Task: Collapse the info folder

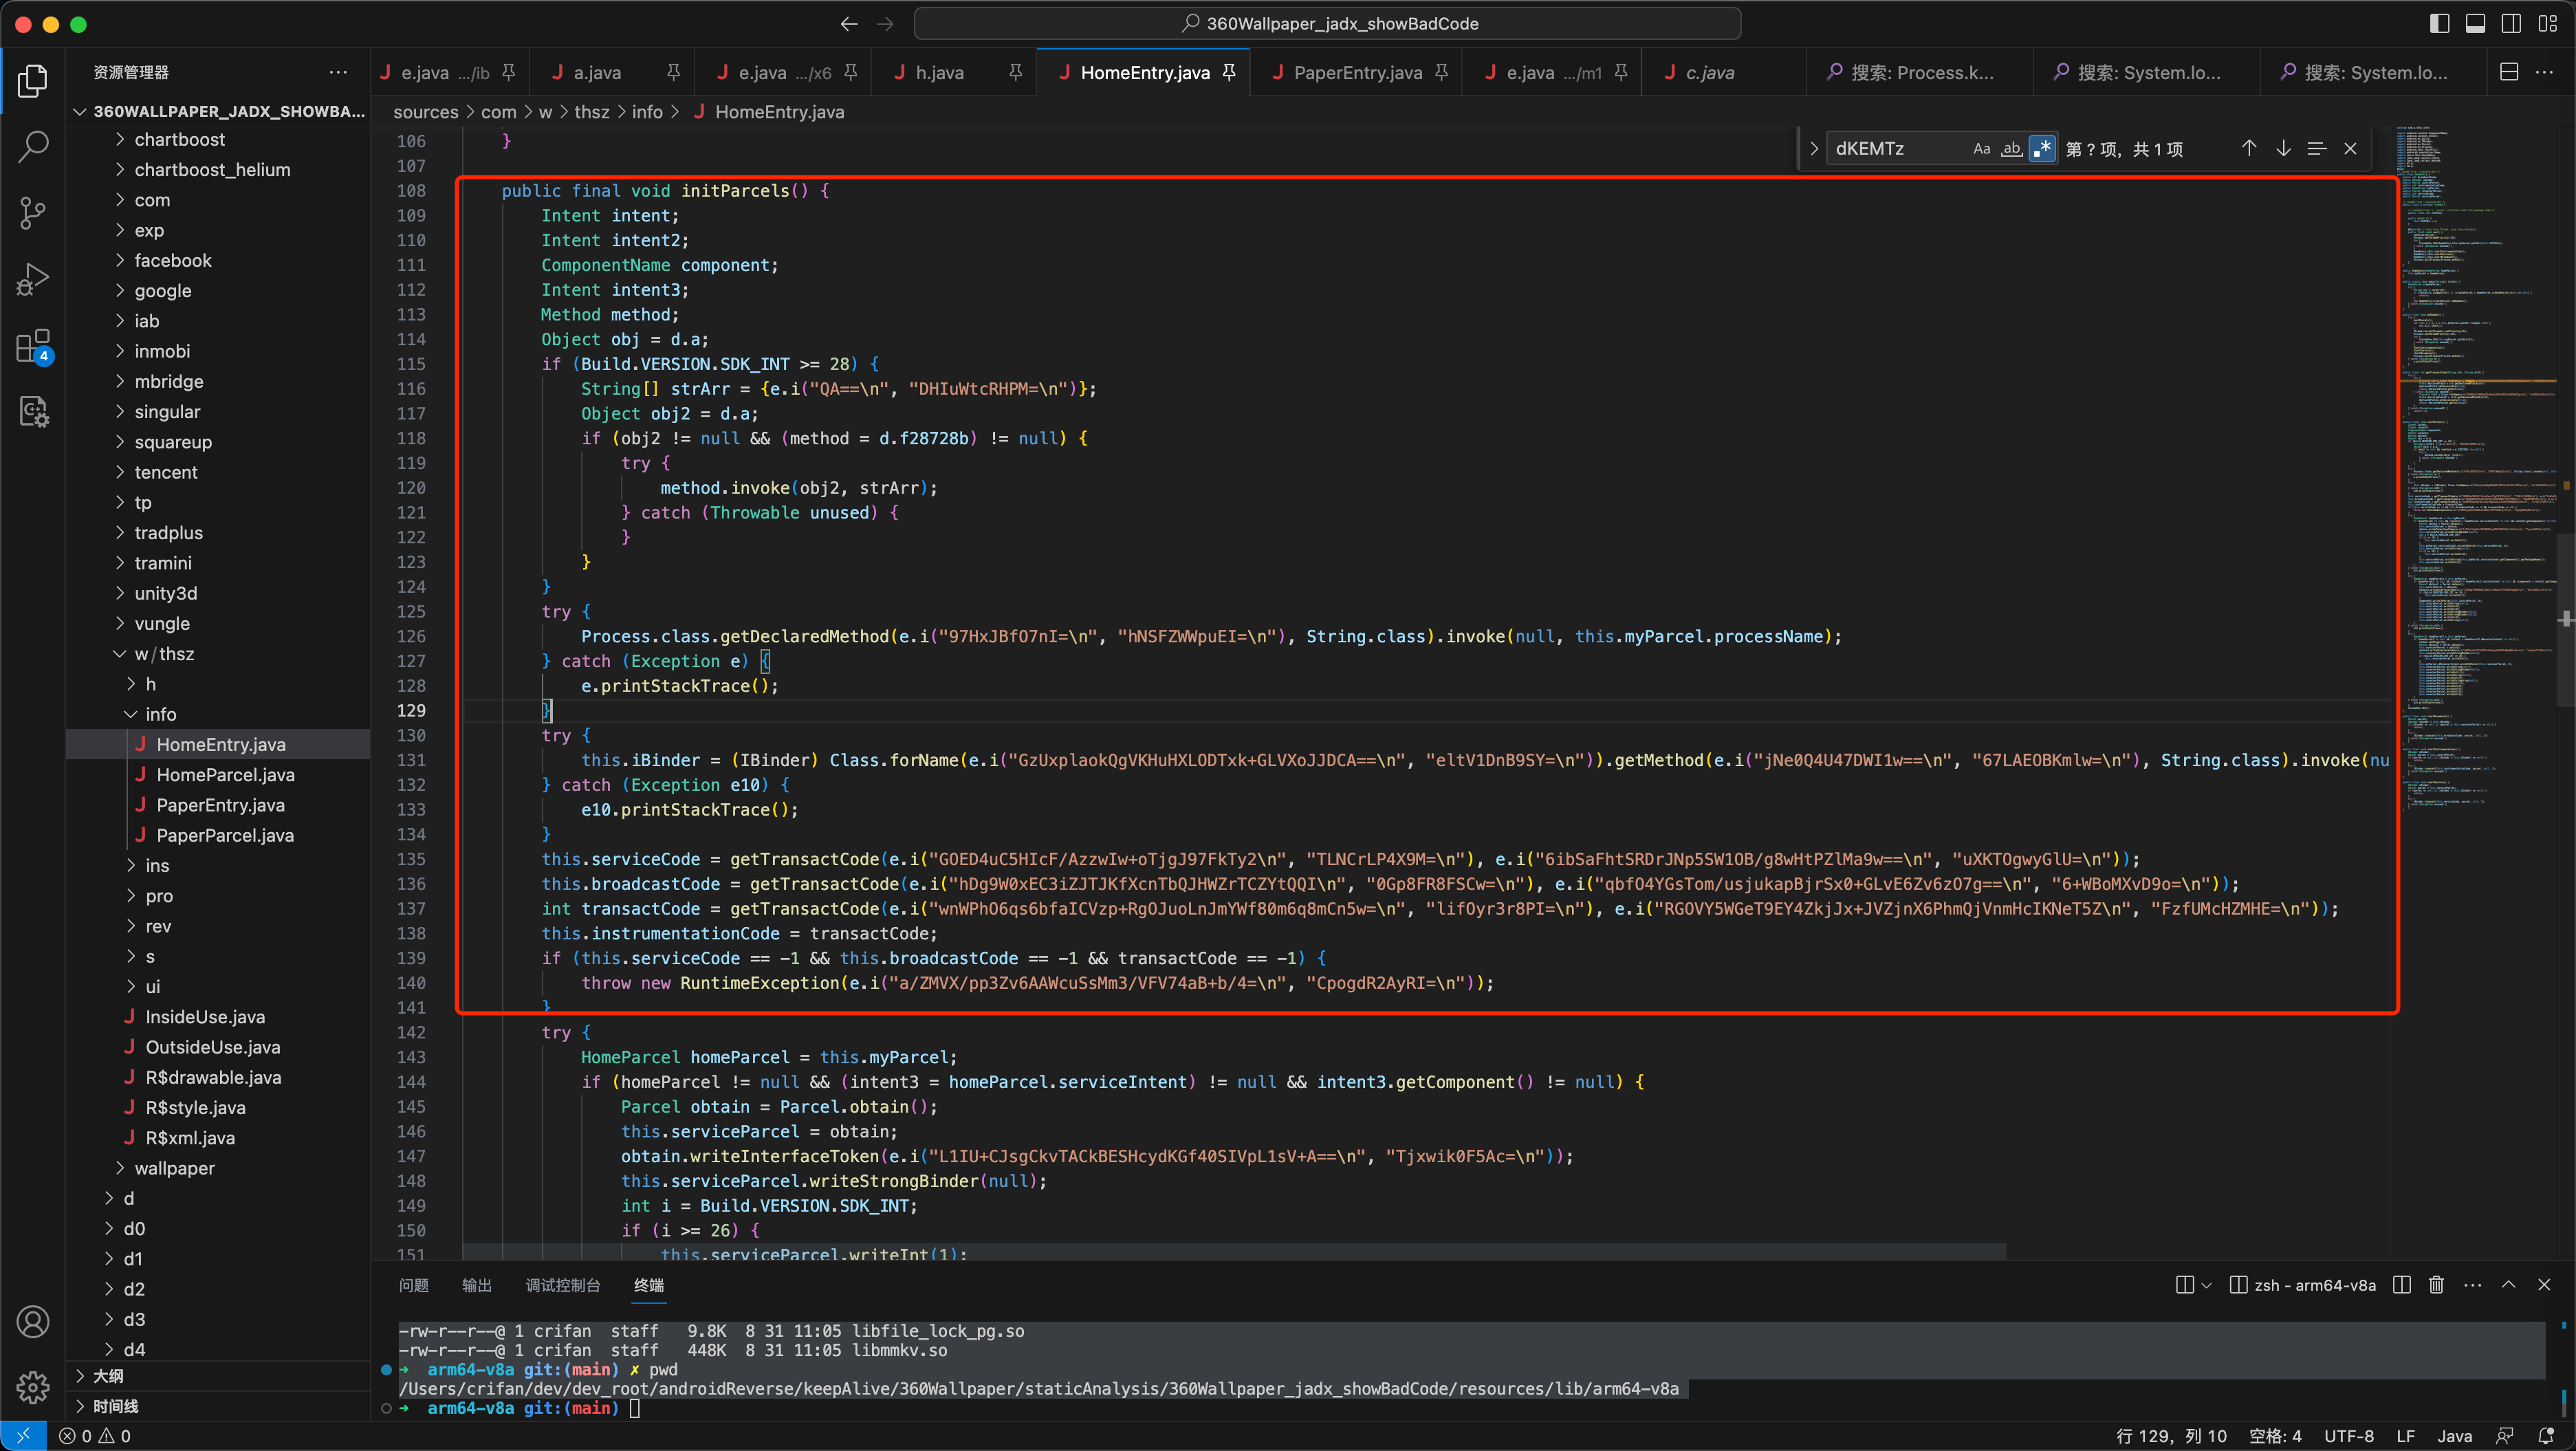Action: pyautogui.click(x=160, y=714)
